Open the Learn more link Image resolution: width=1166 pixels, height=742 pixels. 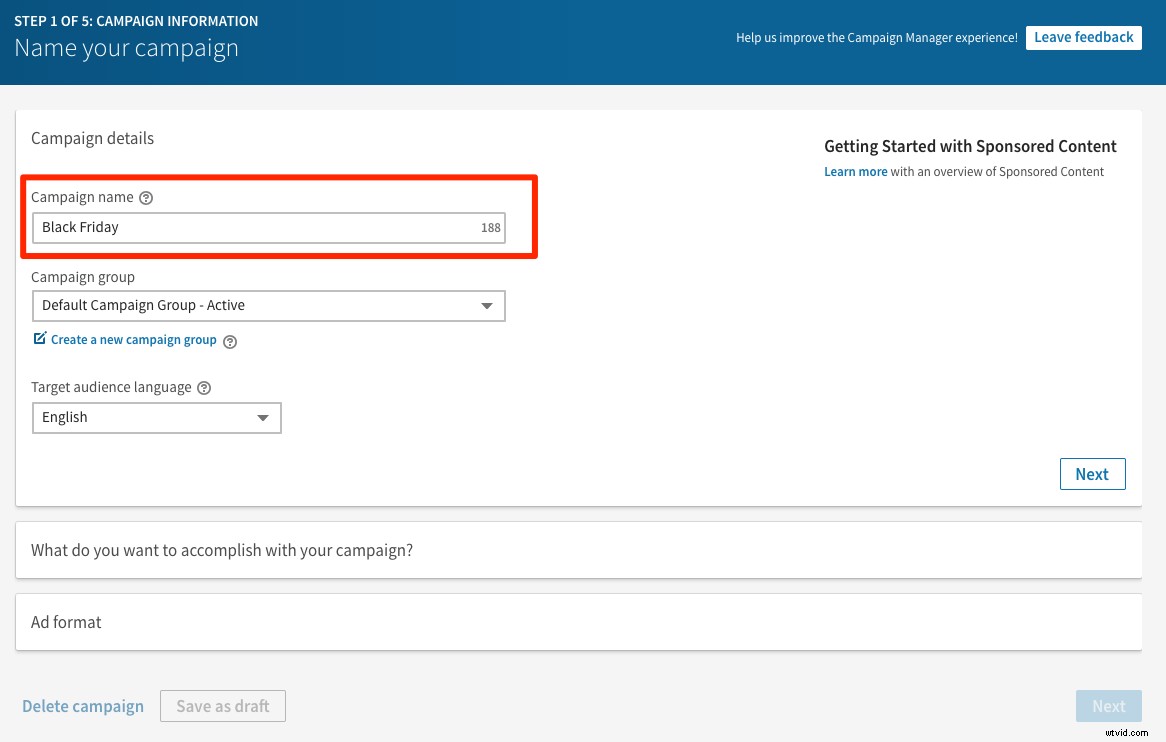coord(855,171)
